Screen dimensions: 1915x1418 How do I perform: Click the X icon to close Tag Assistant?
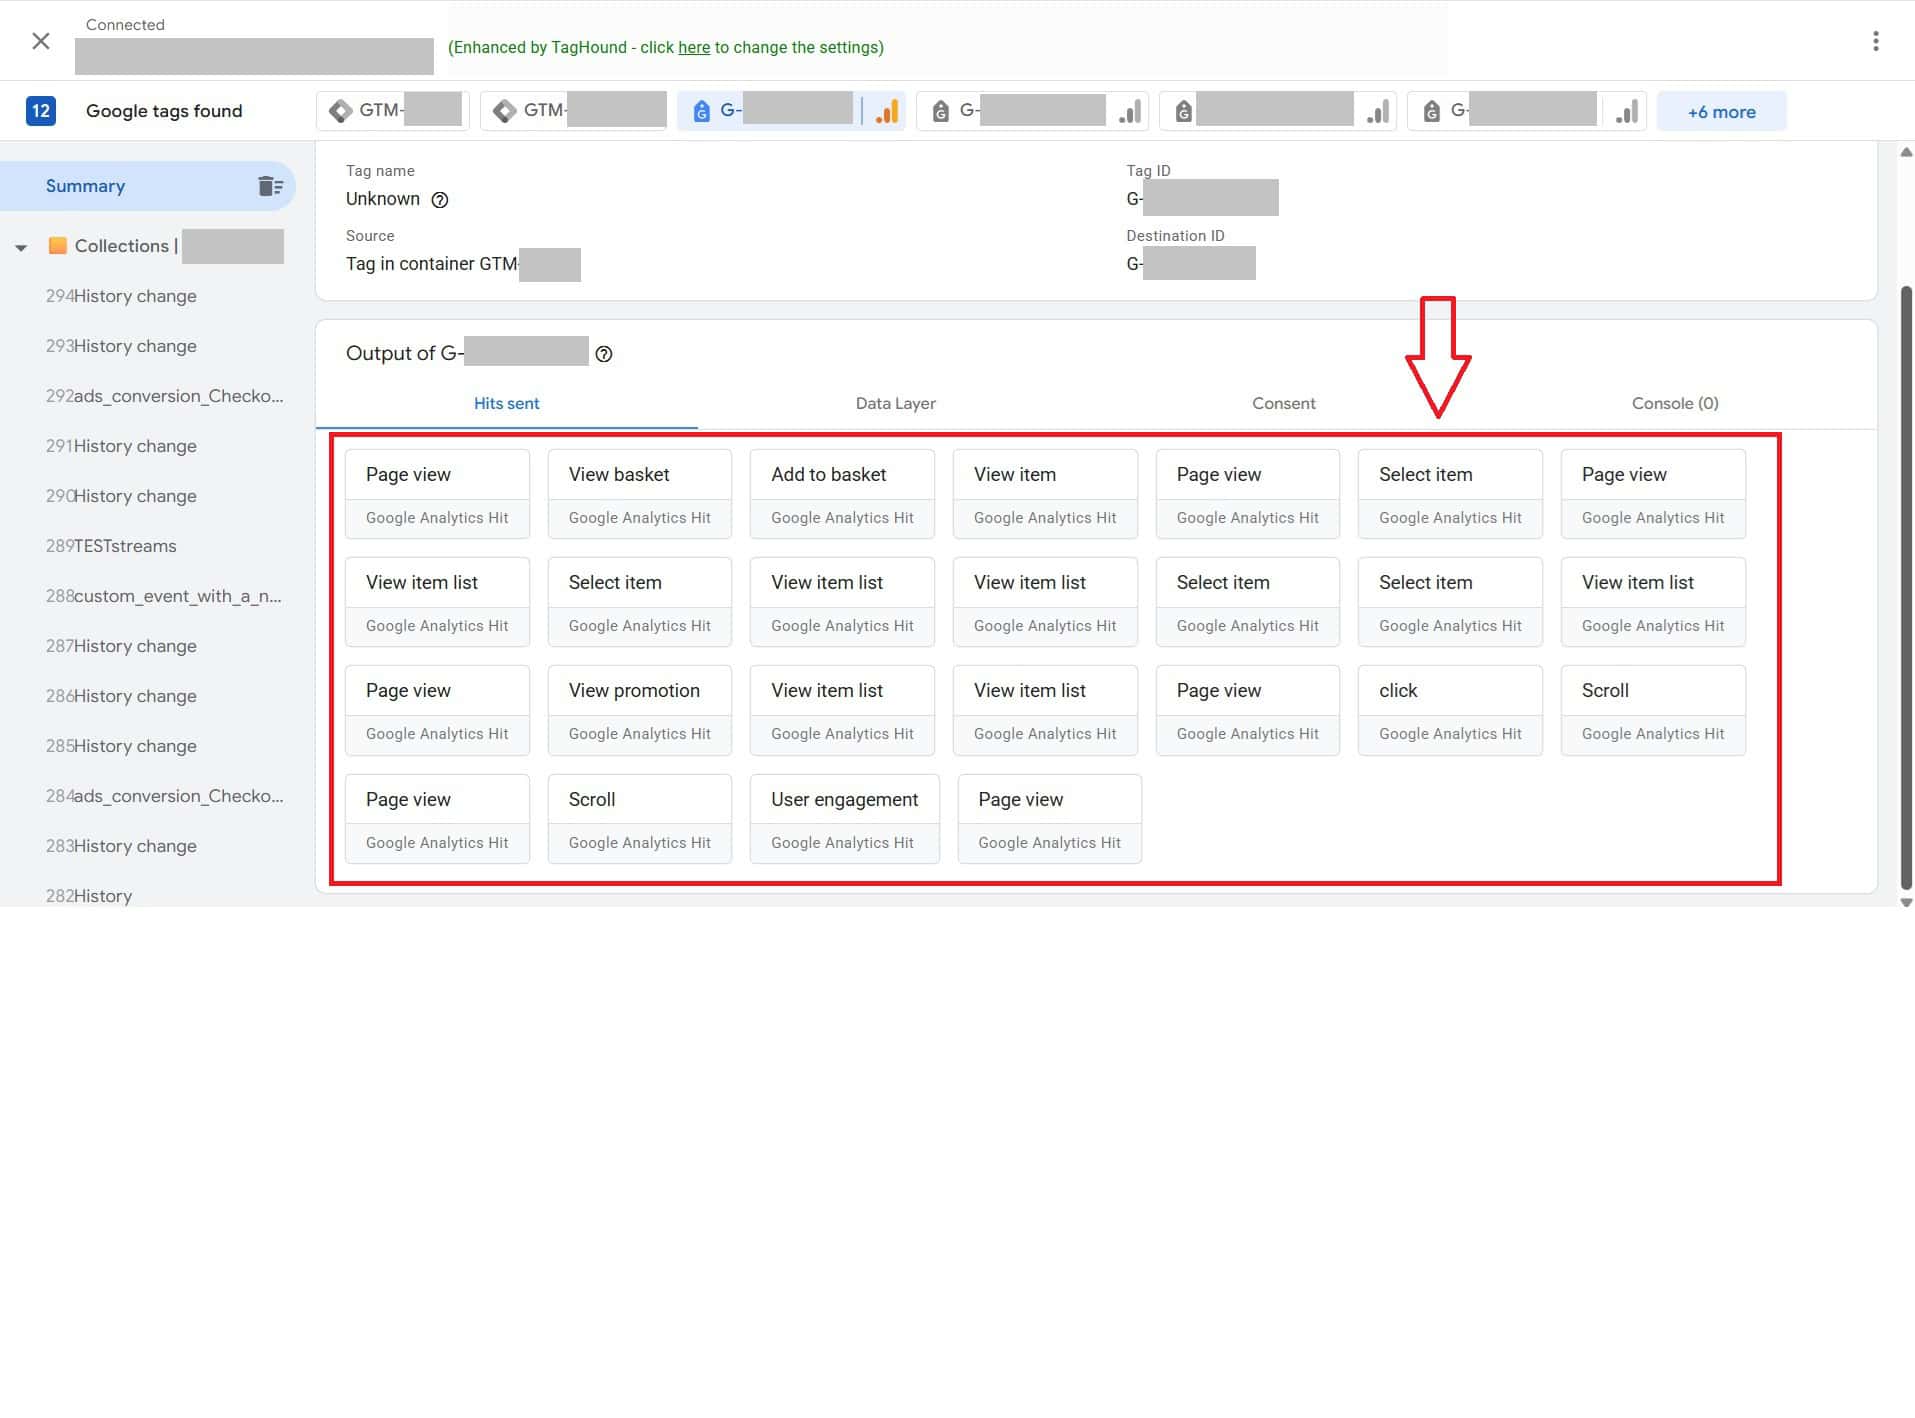41,41
